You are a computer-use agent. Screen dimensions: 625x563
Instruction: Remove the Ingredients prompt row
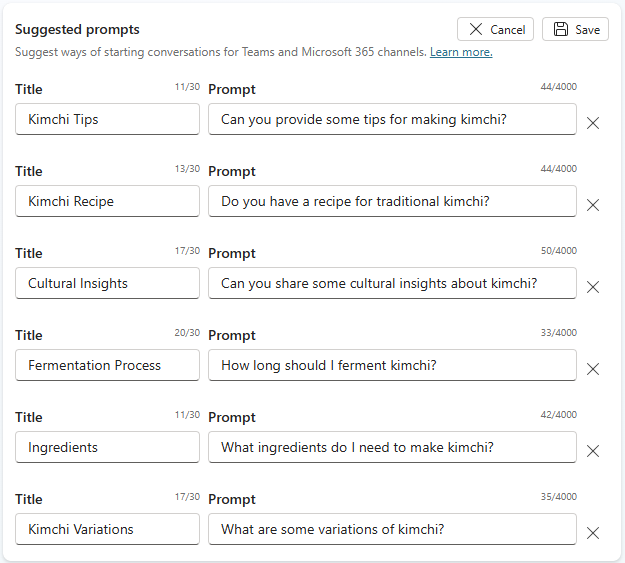pyautogui.click(x=592, y=451)
